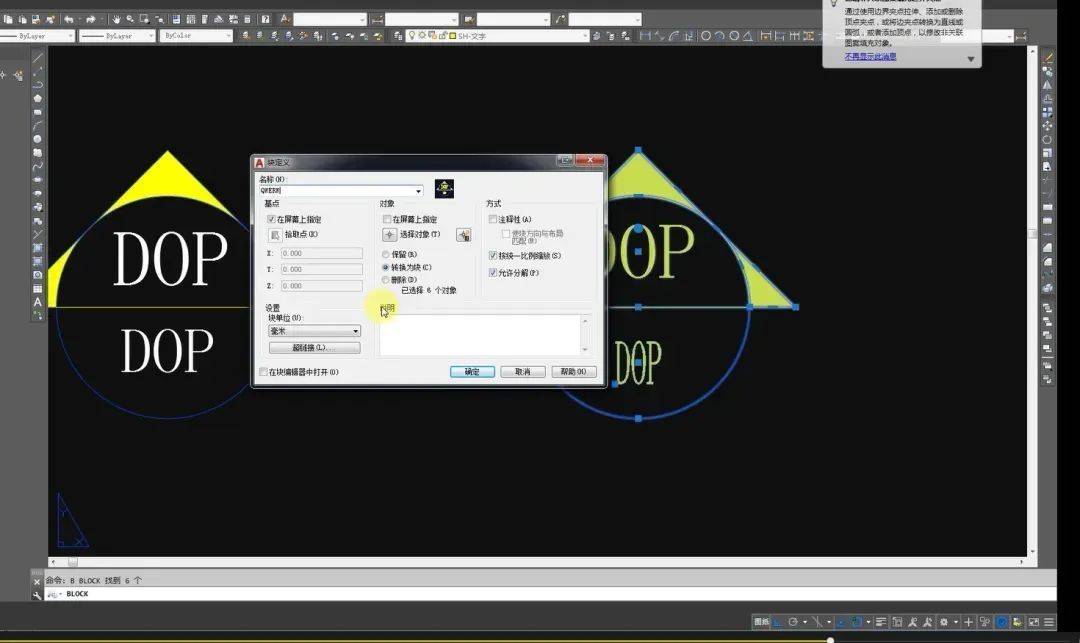
Task: Click the Undo arrow in the top toolbar
Action: tap(69, 19)
